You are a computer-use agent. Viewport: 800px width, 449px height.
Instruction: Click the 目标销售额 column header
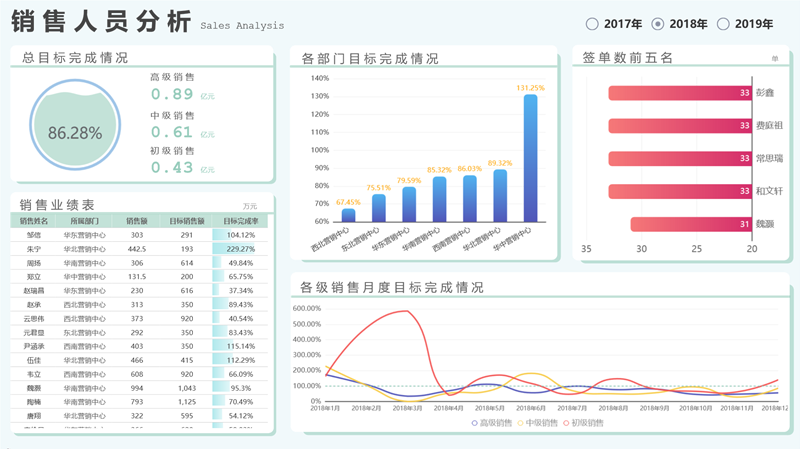[x=187, y=221]
